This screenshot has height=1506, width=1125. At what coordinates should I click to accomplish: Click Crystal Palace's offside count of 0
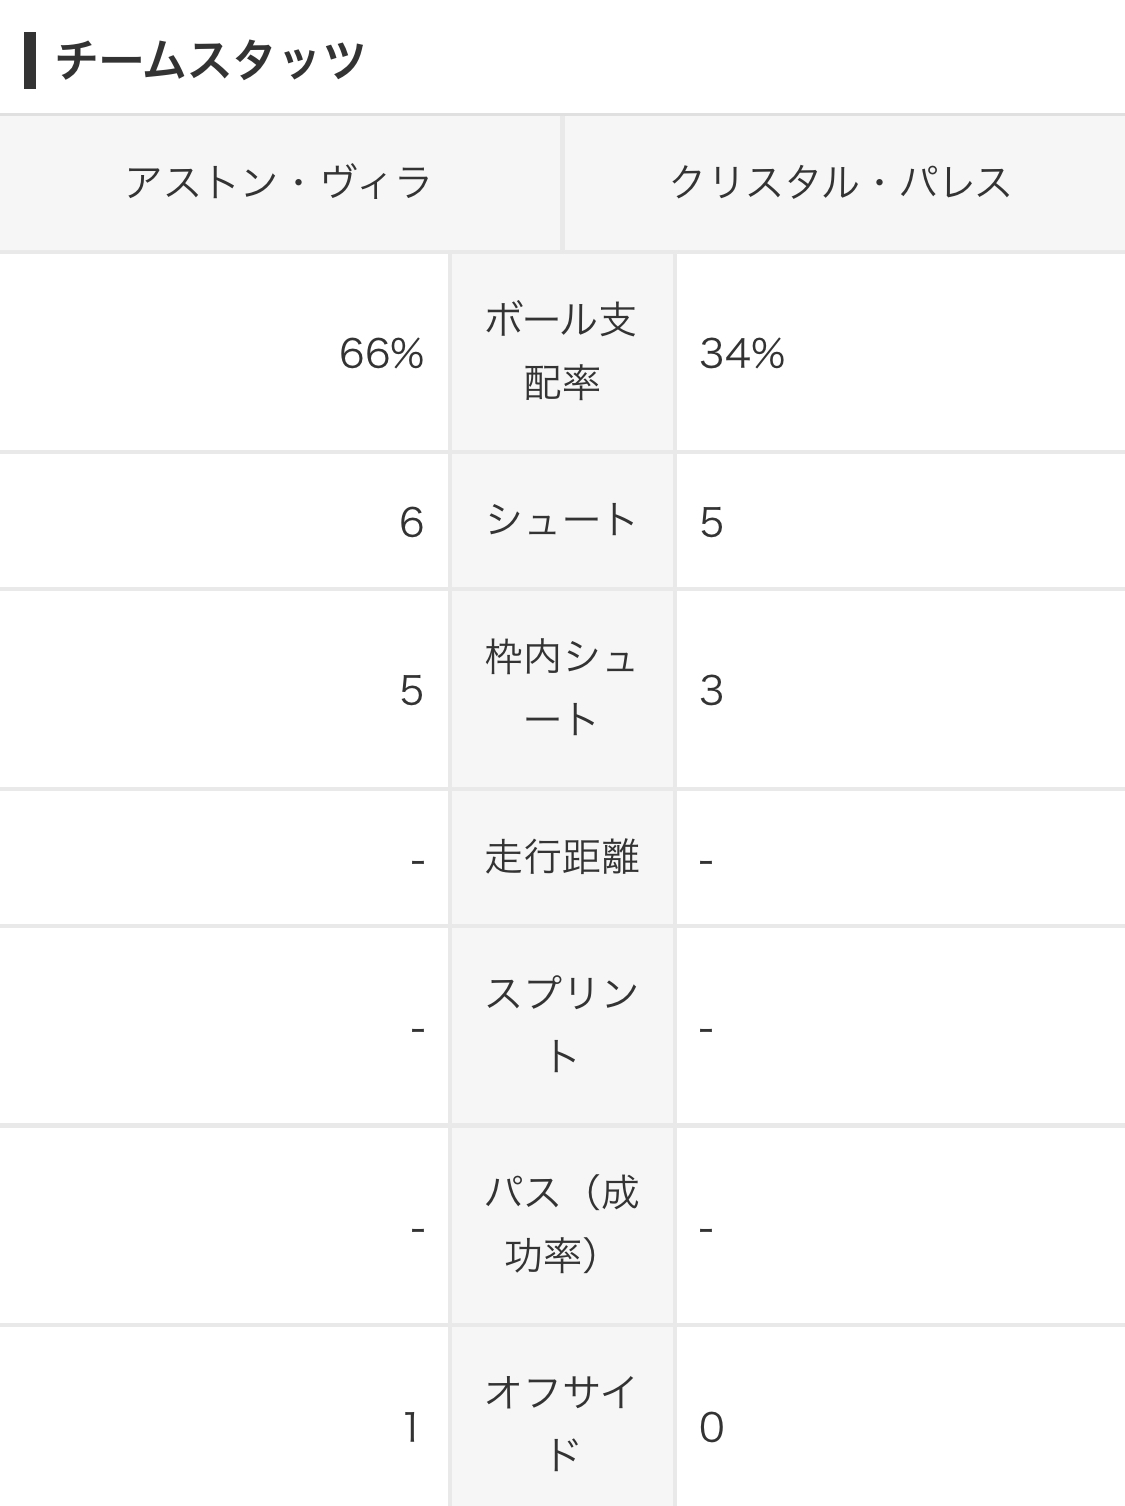tap(711, 1427)
